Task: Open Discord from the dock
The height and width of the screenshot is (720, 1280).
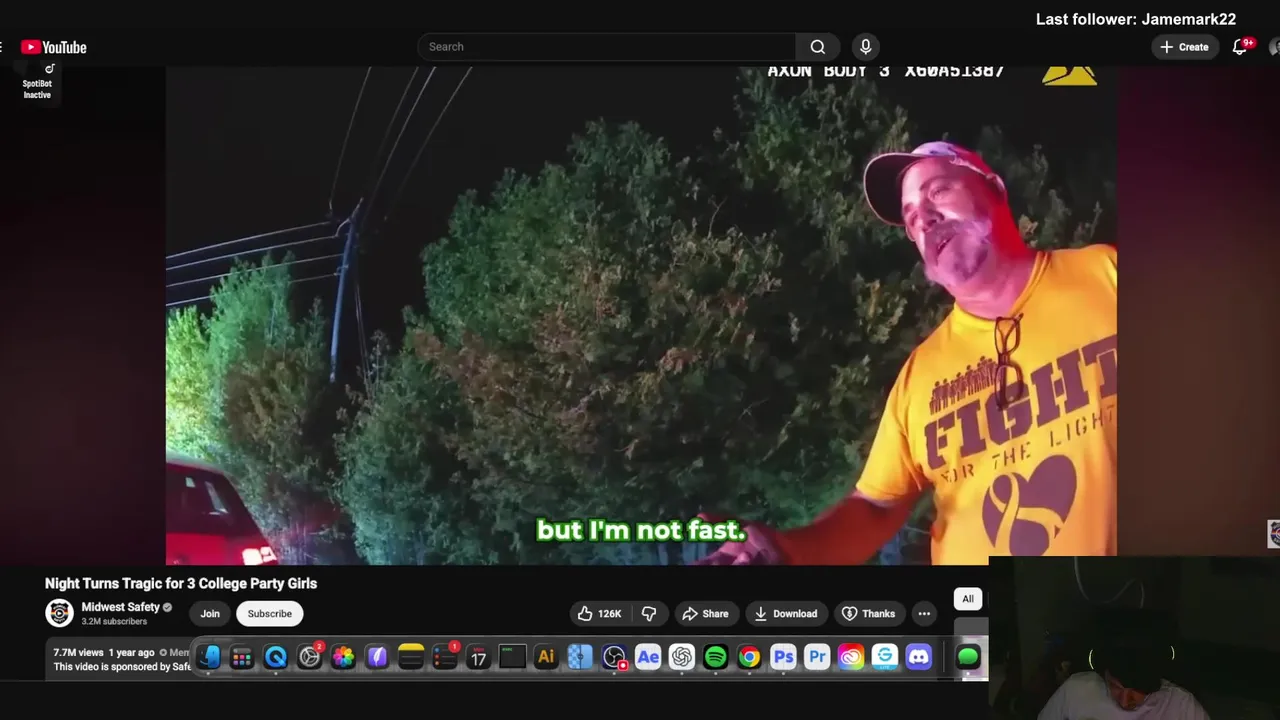Action: (x=918, y=657)
